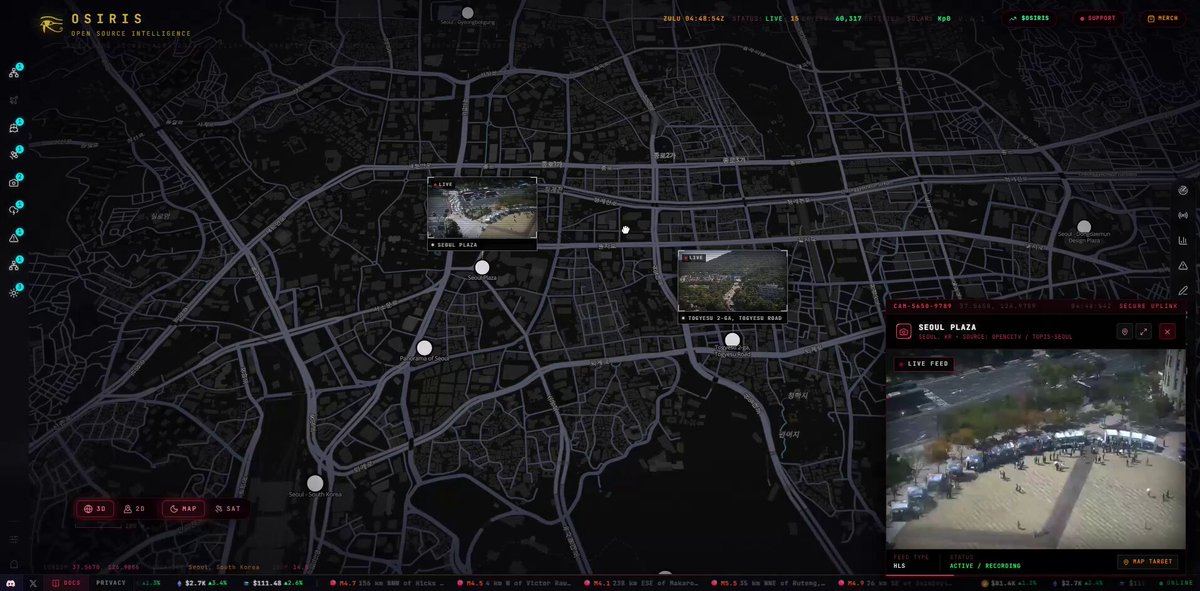Open the radar gauge tool on the right toolbar
This screenshot has height=591, width=1200.
[1183, 189]
